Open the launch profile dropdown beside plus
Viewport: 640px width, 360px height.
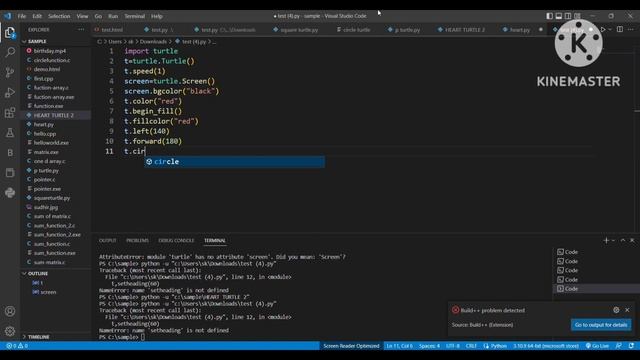613,240
